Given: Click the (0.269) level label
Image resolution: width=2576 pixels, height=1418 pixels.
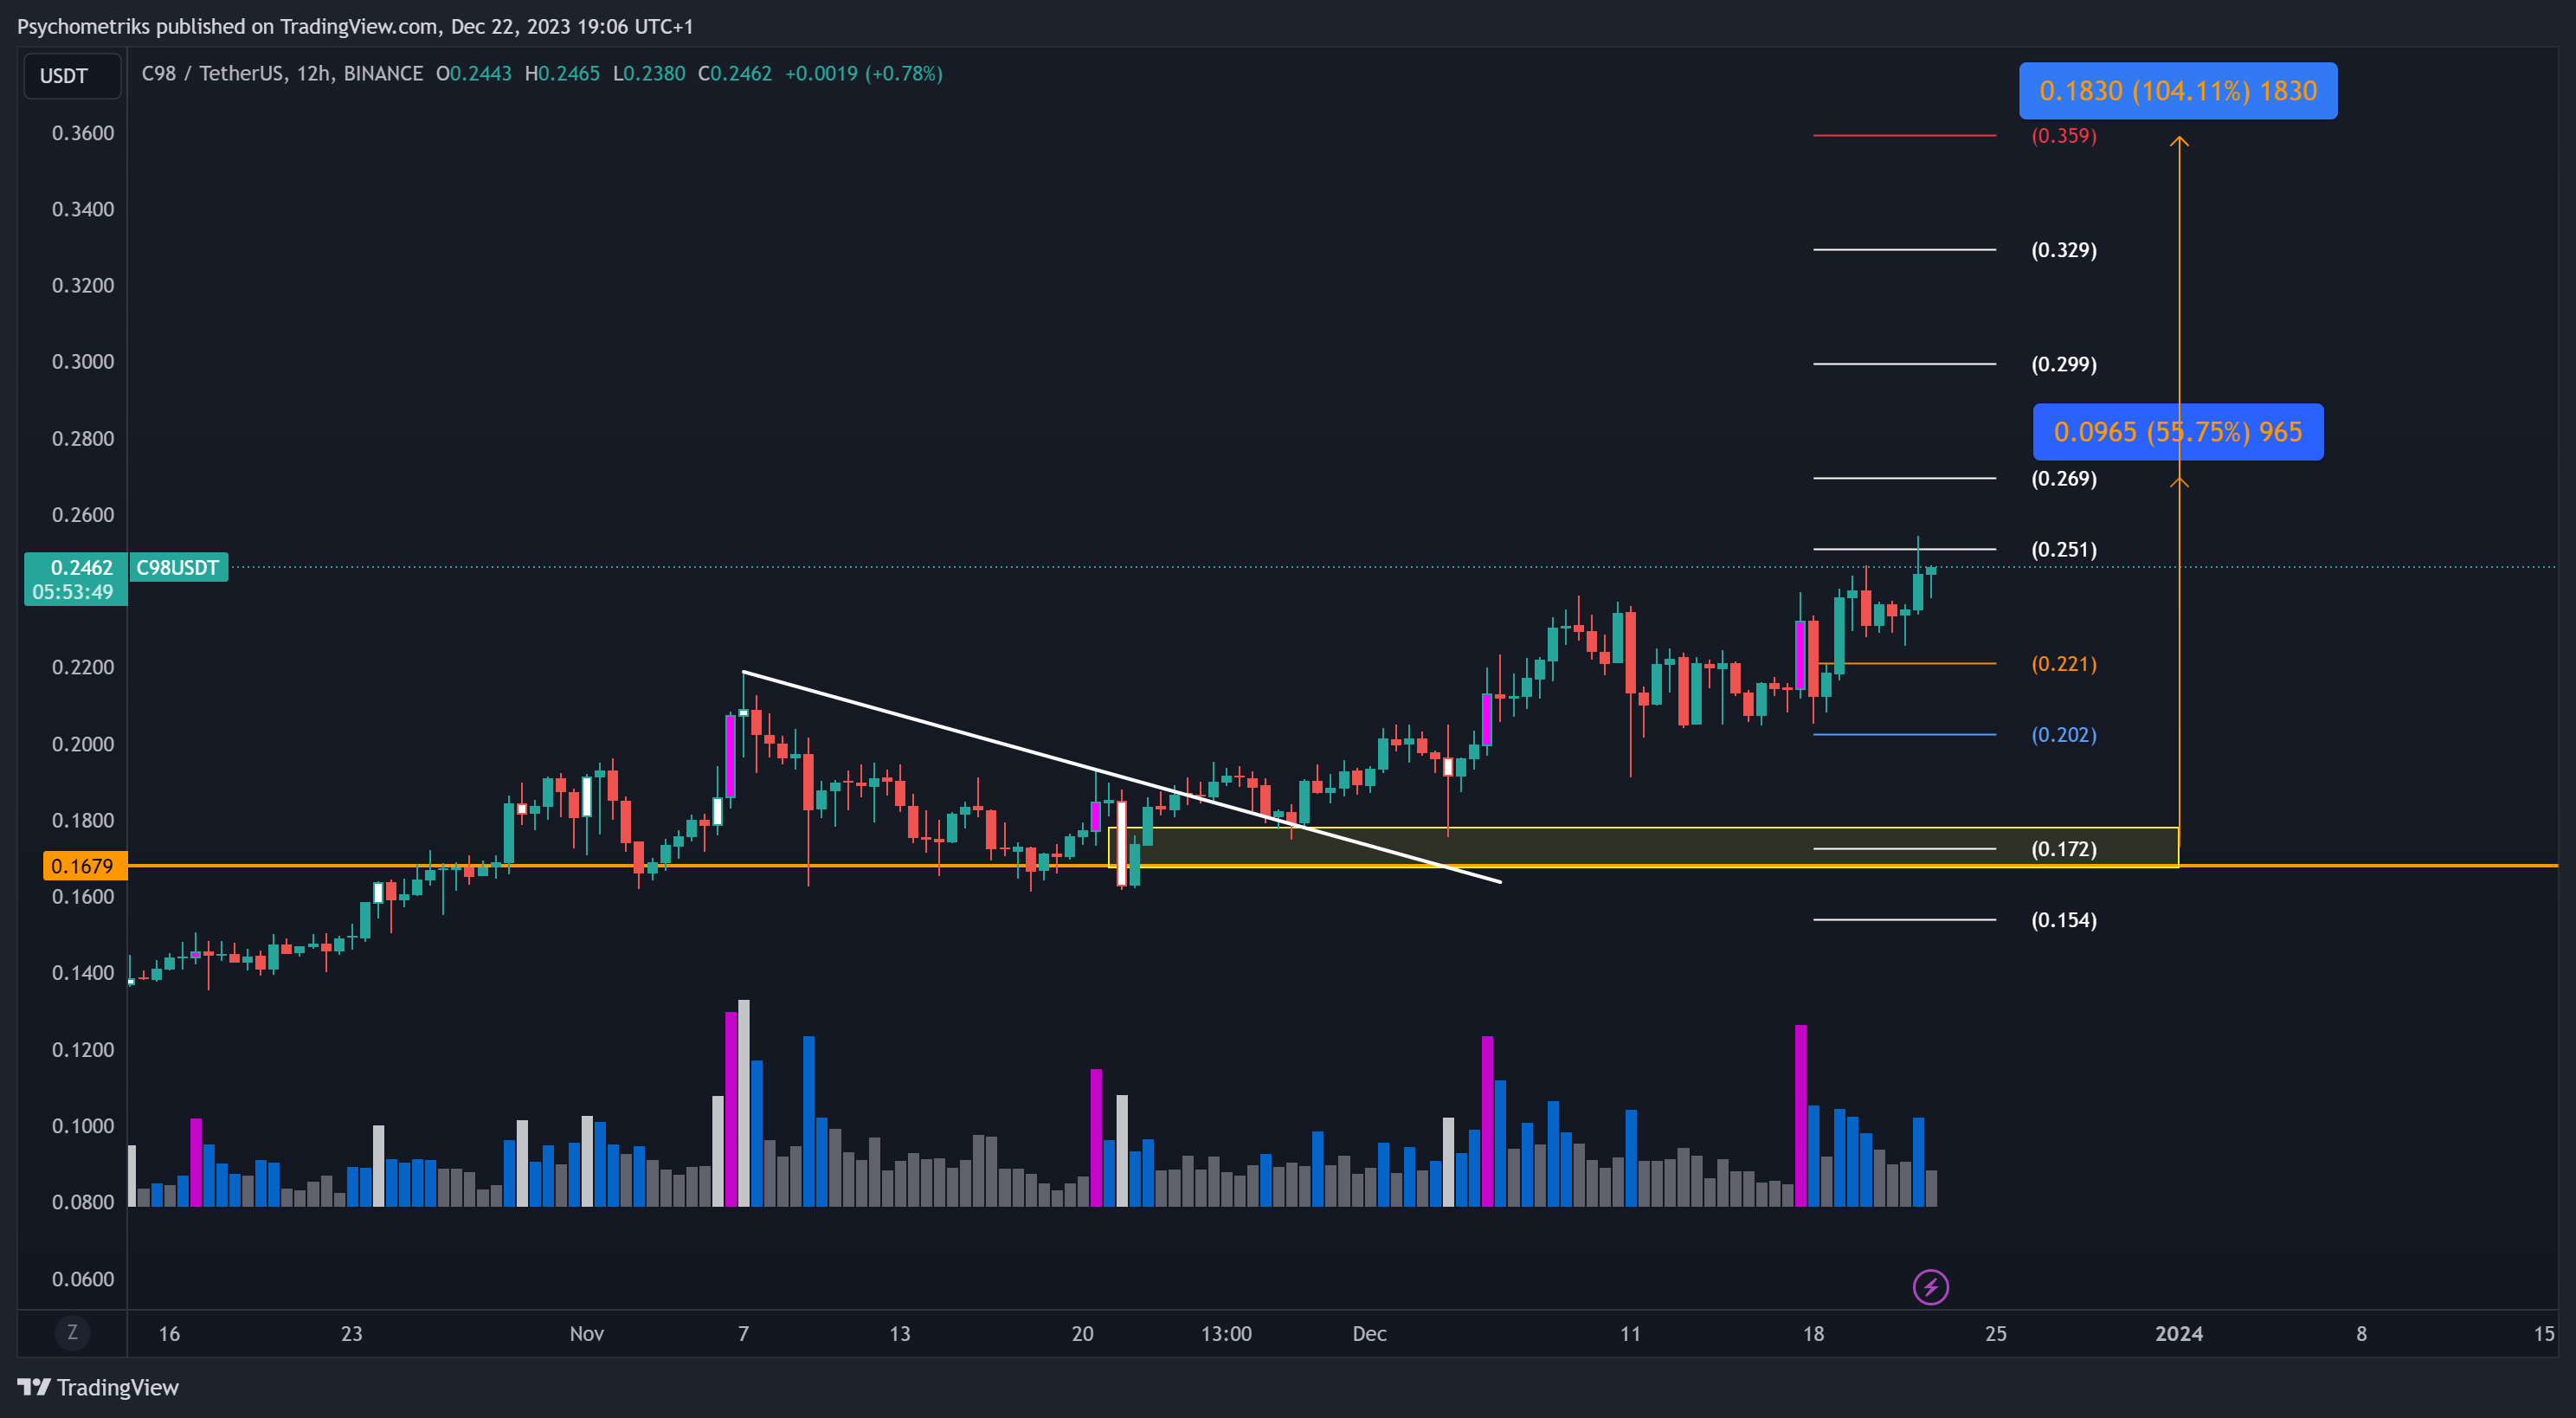Looking at the screenshot, I should 2064,478.
